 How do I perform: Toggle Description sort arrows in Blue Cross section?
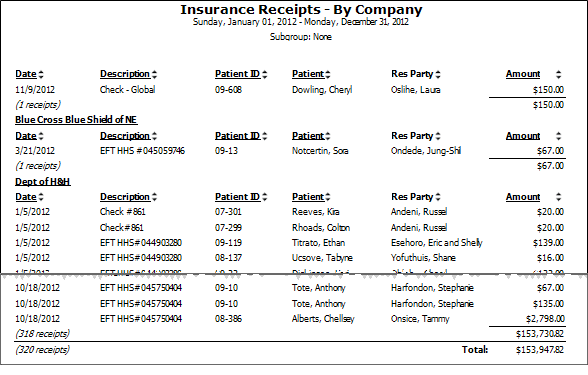tap(154, 136)
